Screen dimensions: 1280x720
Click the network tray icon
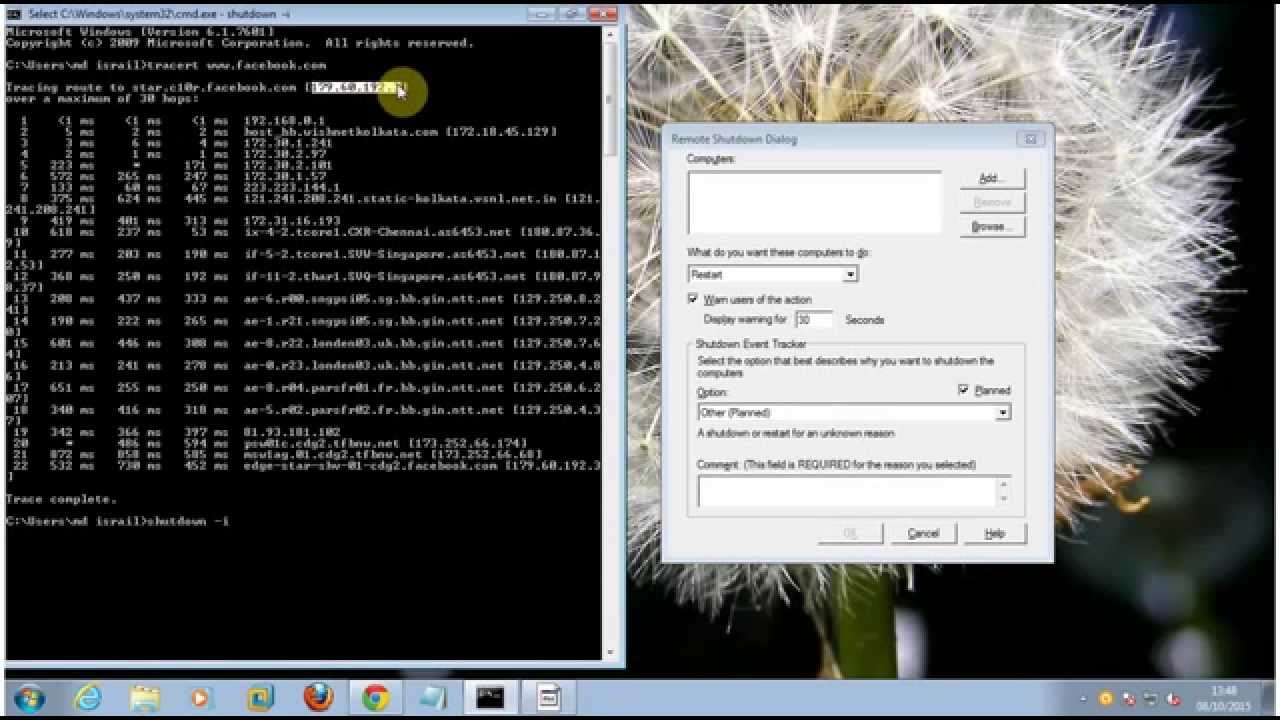(x=1150, y=698)
